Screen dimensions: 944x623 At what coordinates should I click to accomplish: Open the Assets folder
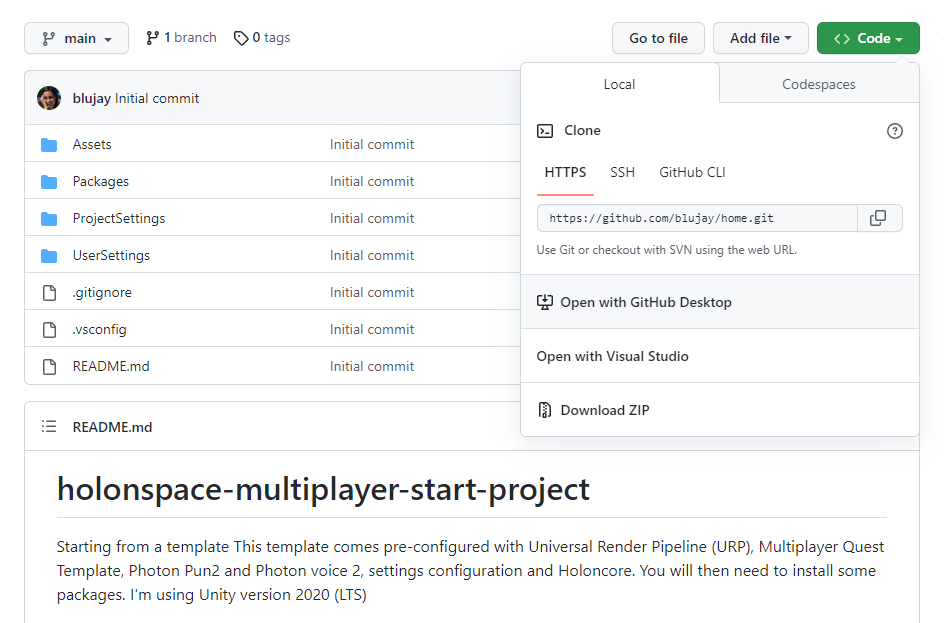point(92,144)
